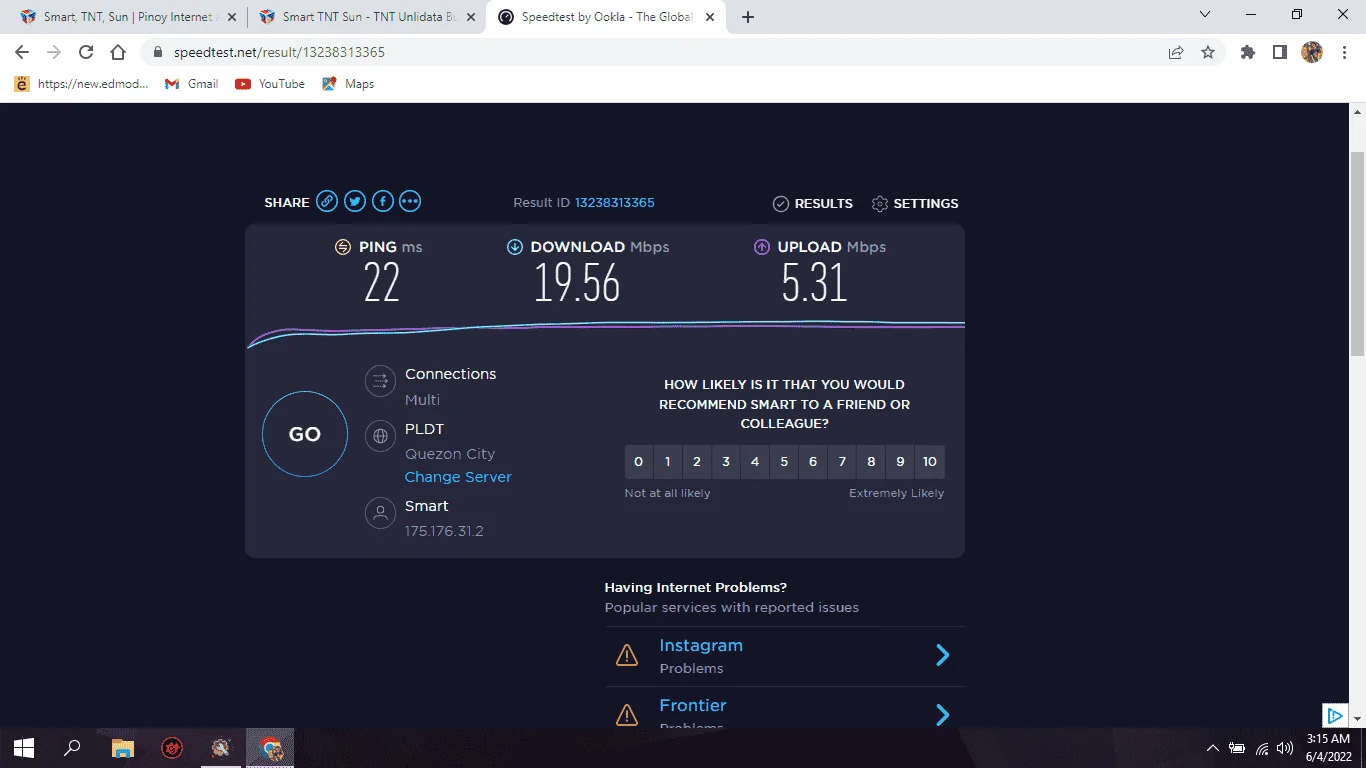Viewport: 1366px width, 768px height.
Task: Click the download arrow icon beside DOWNLOAD
Action: (515, 247)
